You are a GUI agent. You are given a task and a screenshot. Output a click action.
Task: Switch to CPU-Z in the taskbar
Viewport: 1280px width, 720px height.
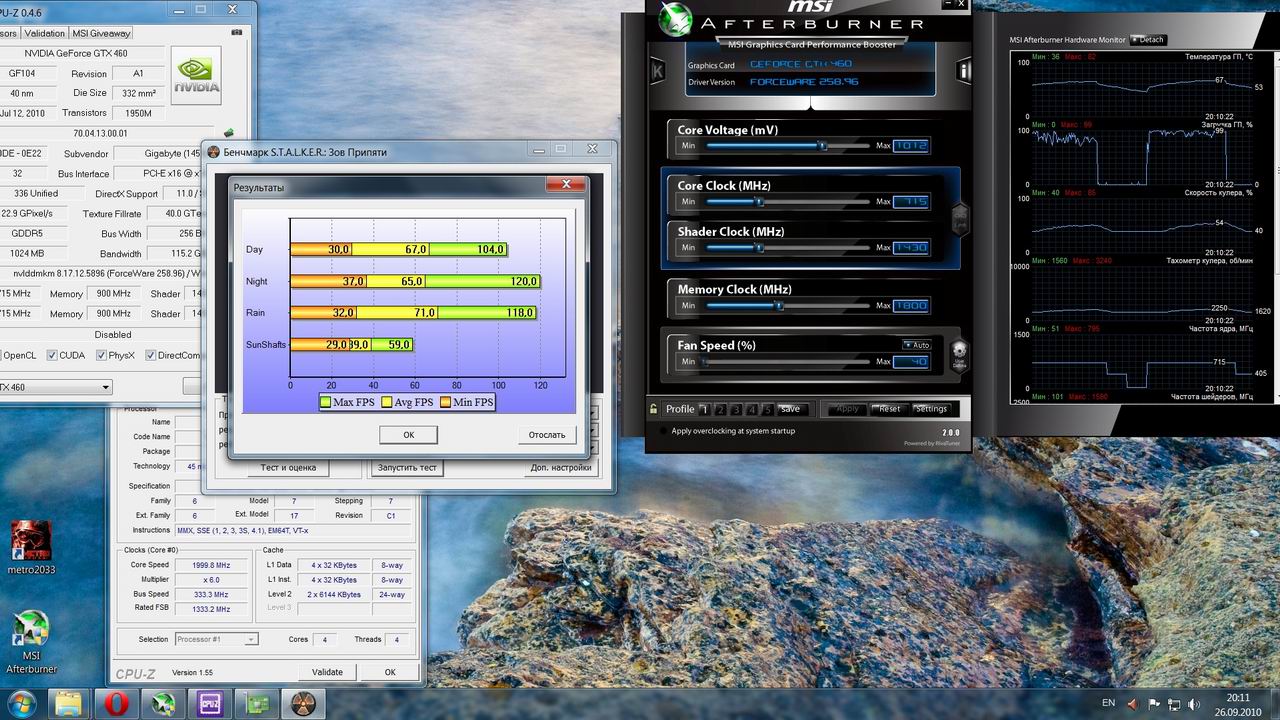pos(210,703)
